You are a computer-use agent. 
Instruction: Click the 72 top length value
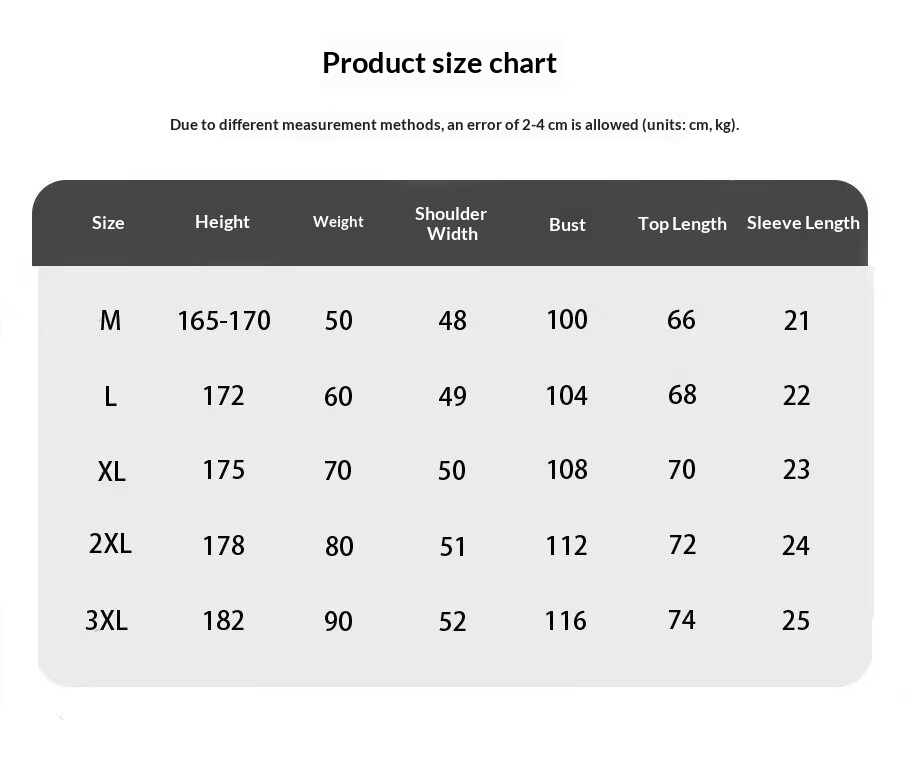[x=682, y=545]
